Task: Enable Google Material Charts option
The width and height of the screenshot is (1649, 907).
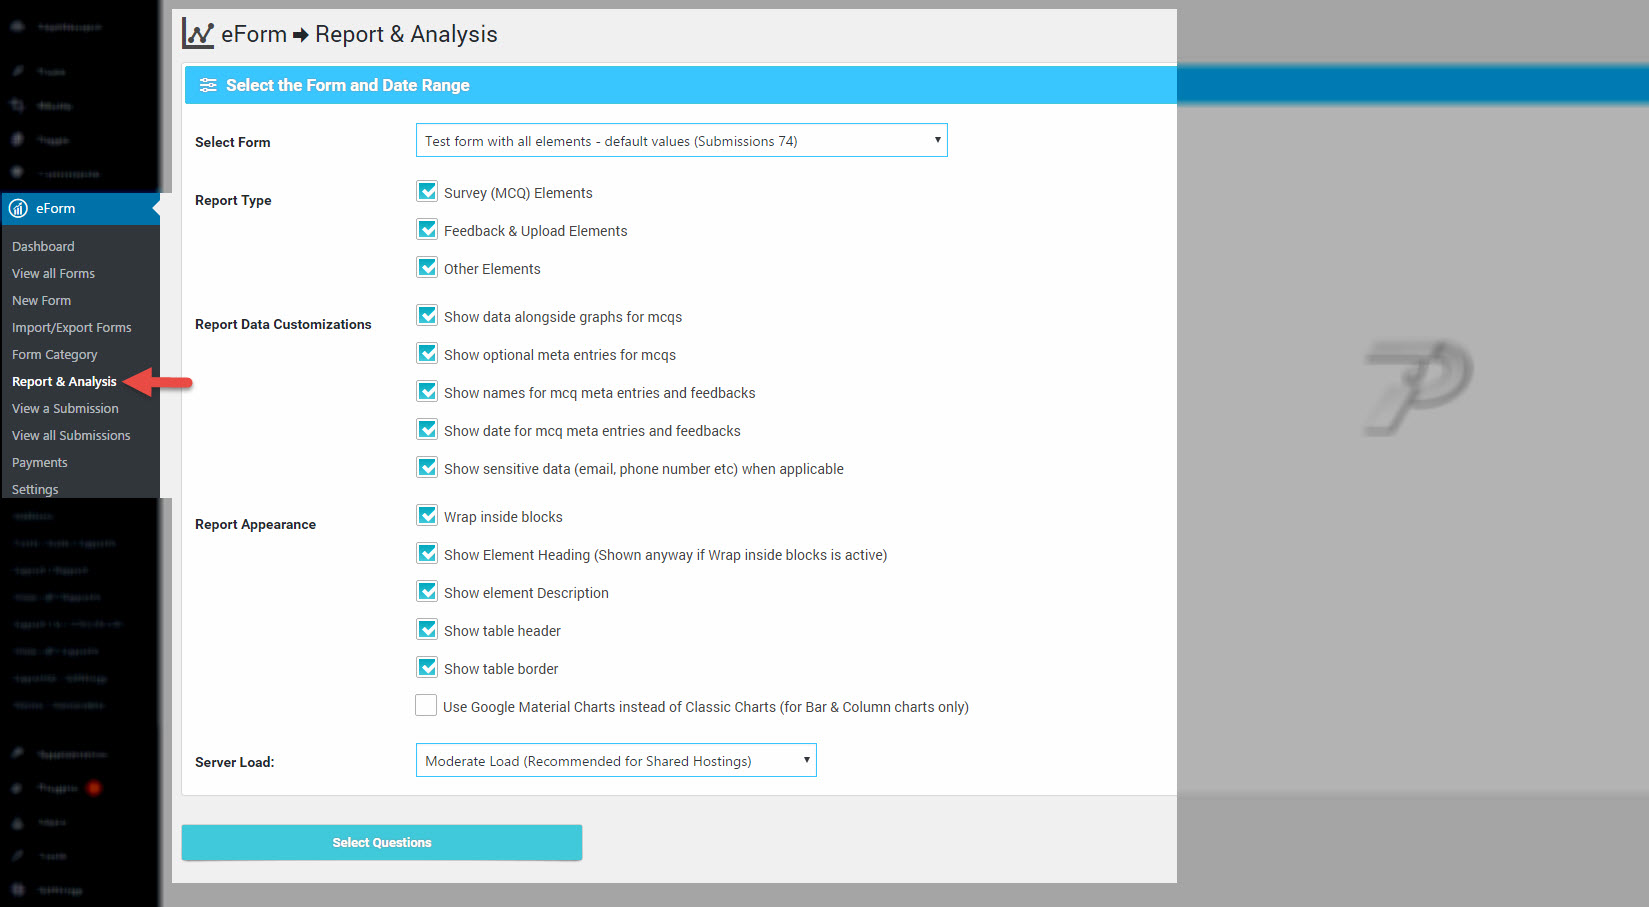Action: pos(426,706)
